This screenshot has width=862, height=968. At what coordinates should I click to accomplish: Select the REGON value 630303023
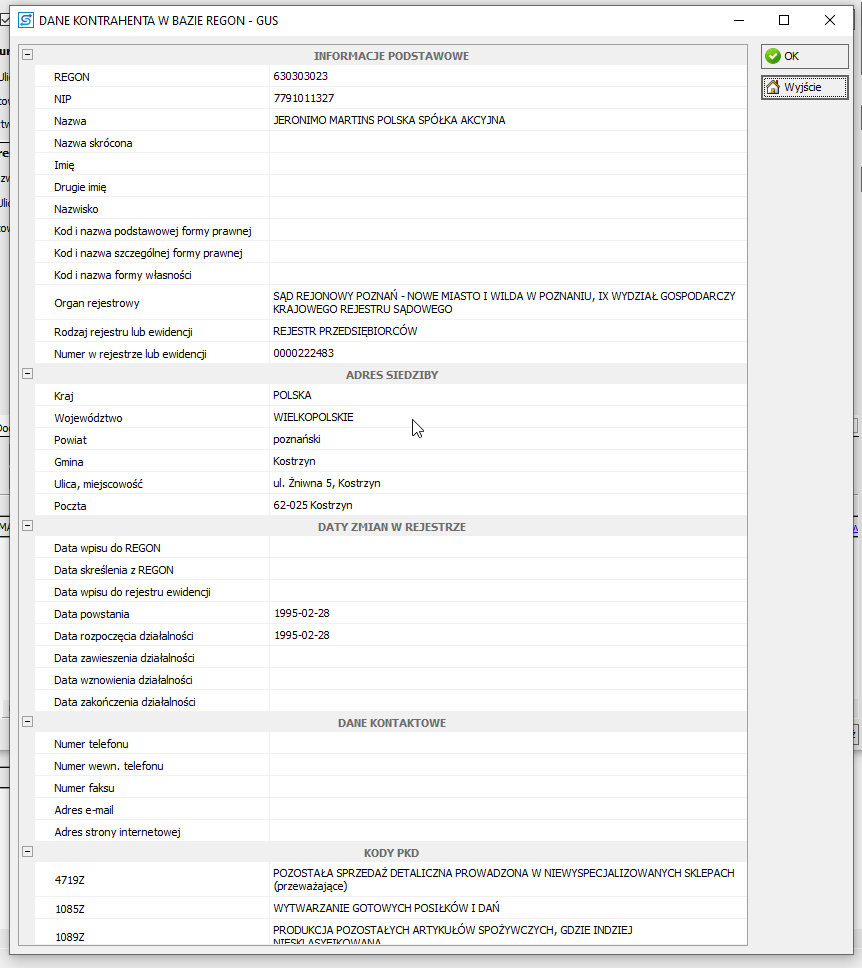click(301, 76)
